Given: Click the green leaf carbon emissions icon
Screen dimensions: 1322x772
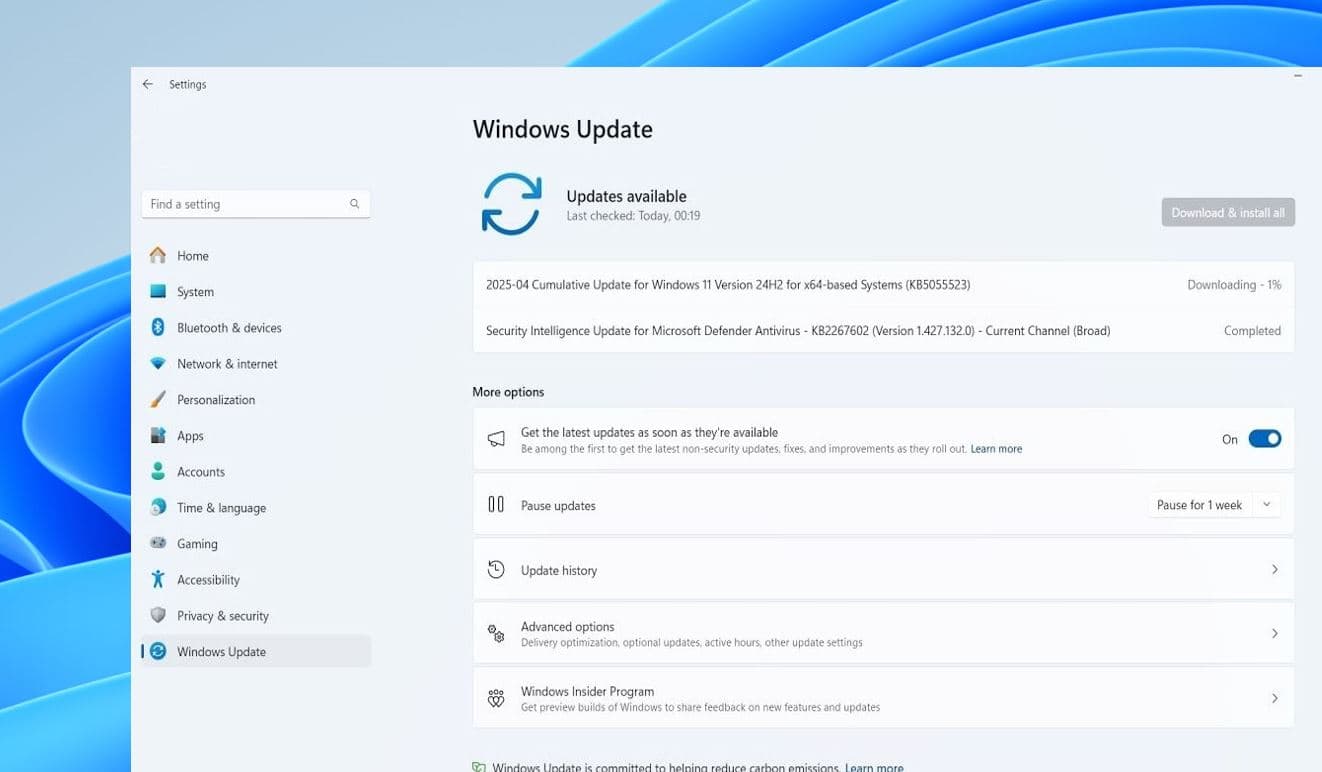Looking at the screenshot, I should [479, 768].
